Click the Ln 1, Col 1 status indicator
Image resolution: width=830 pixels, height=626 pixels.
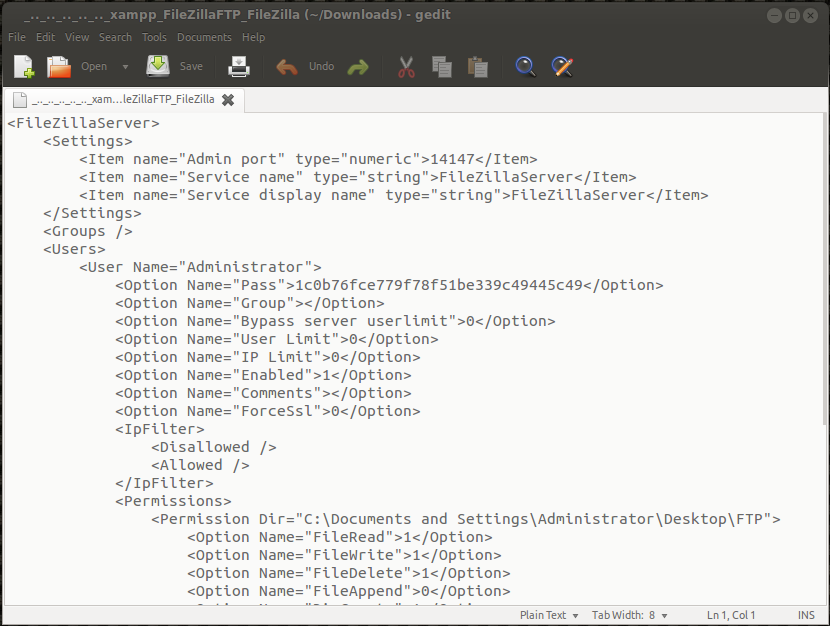(731, 615)
